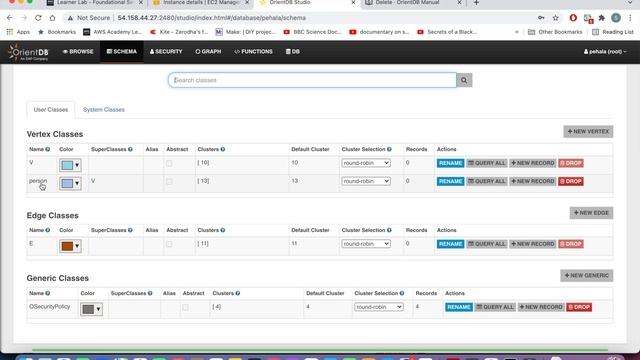This screenshot has width=640, height=360.
Task: Click NEW GENERIC button
Action: (x=587, y=276)
